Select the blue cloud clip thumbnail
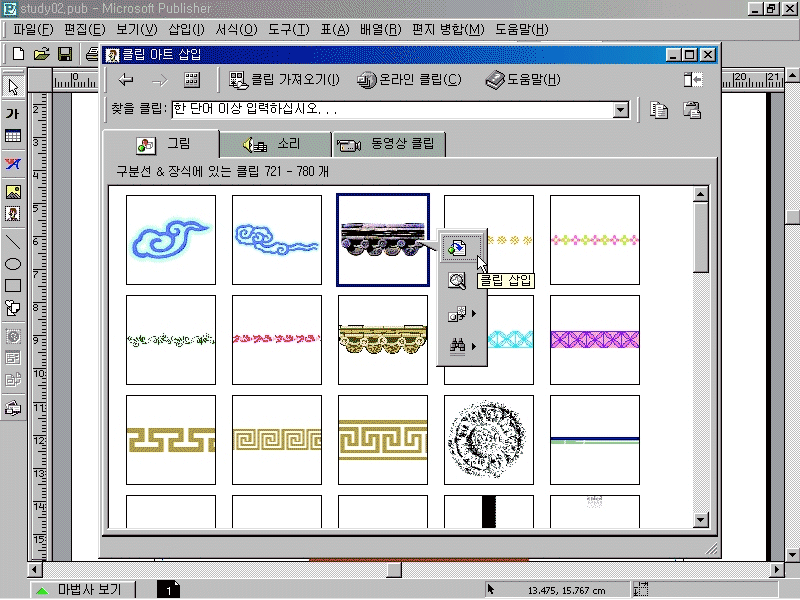The width and height of the screenshot is (800, 600). click(171, 240)
